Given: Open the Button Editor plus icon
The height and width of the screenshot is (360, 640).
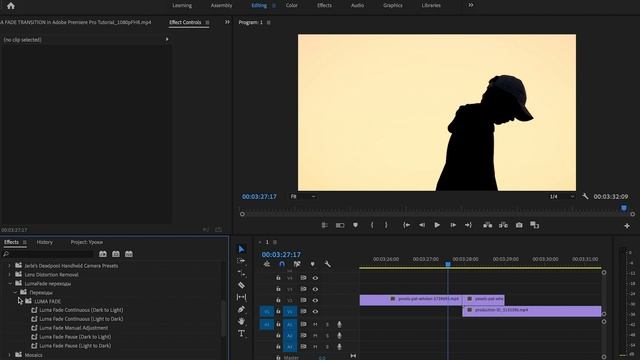Looking at the screenshot, I should 627,226.
